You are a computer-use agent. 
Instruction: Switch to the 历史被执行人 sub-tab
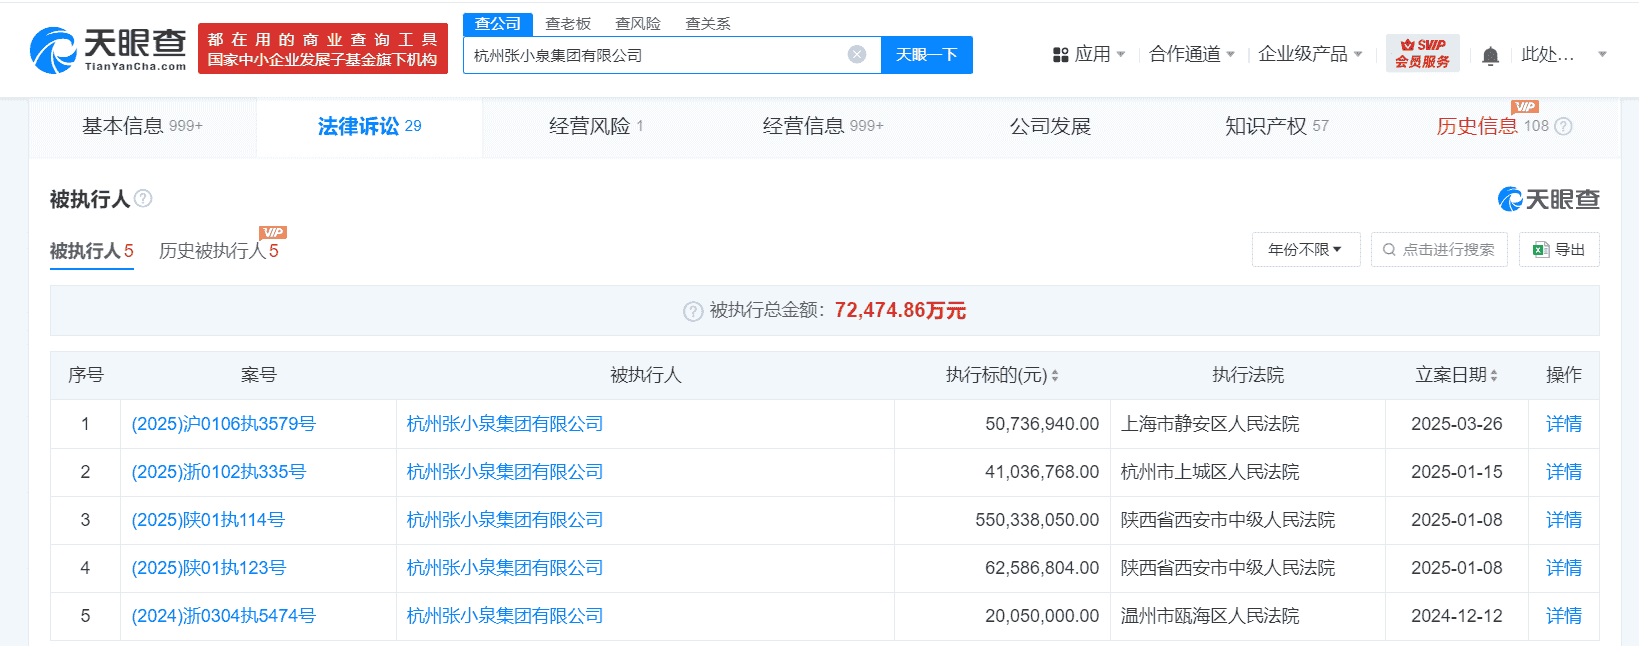[218, 250]
